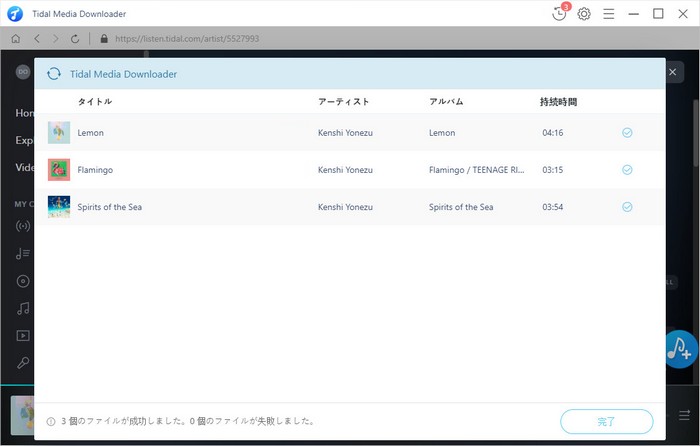700x446 pixels.
Task: Navigate forward with the right arrow
Action: pyautogui.click(x=56, y=39)
